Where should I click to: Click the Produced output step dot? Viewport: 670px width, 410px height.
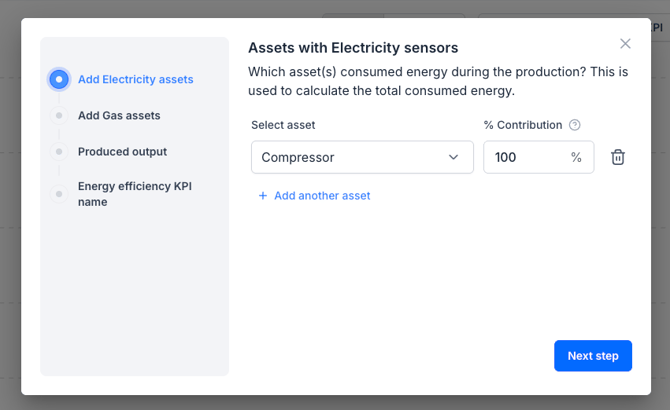(59, 152)
